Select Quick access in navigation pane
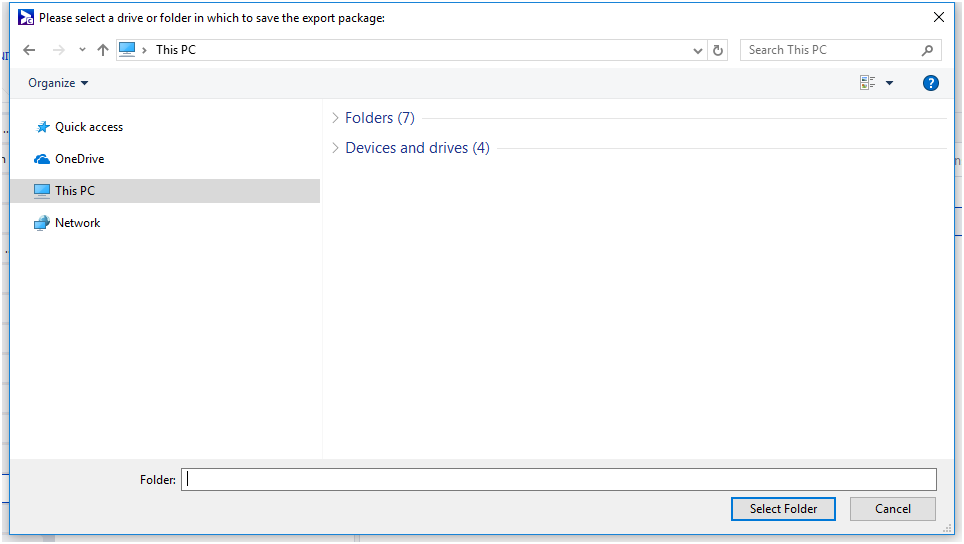 pyautogui.click(x=88, y=127)
